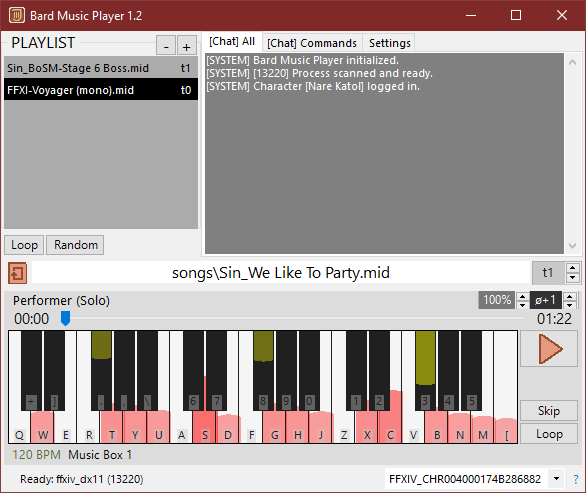Remove song with the minus playlist button
This screenshot has height=493, width=586.
166,46
